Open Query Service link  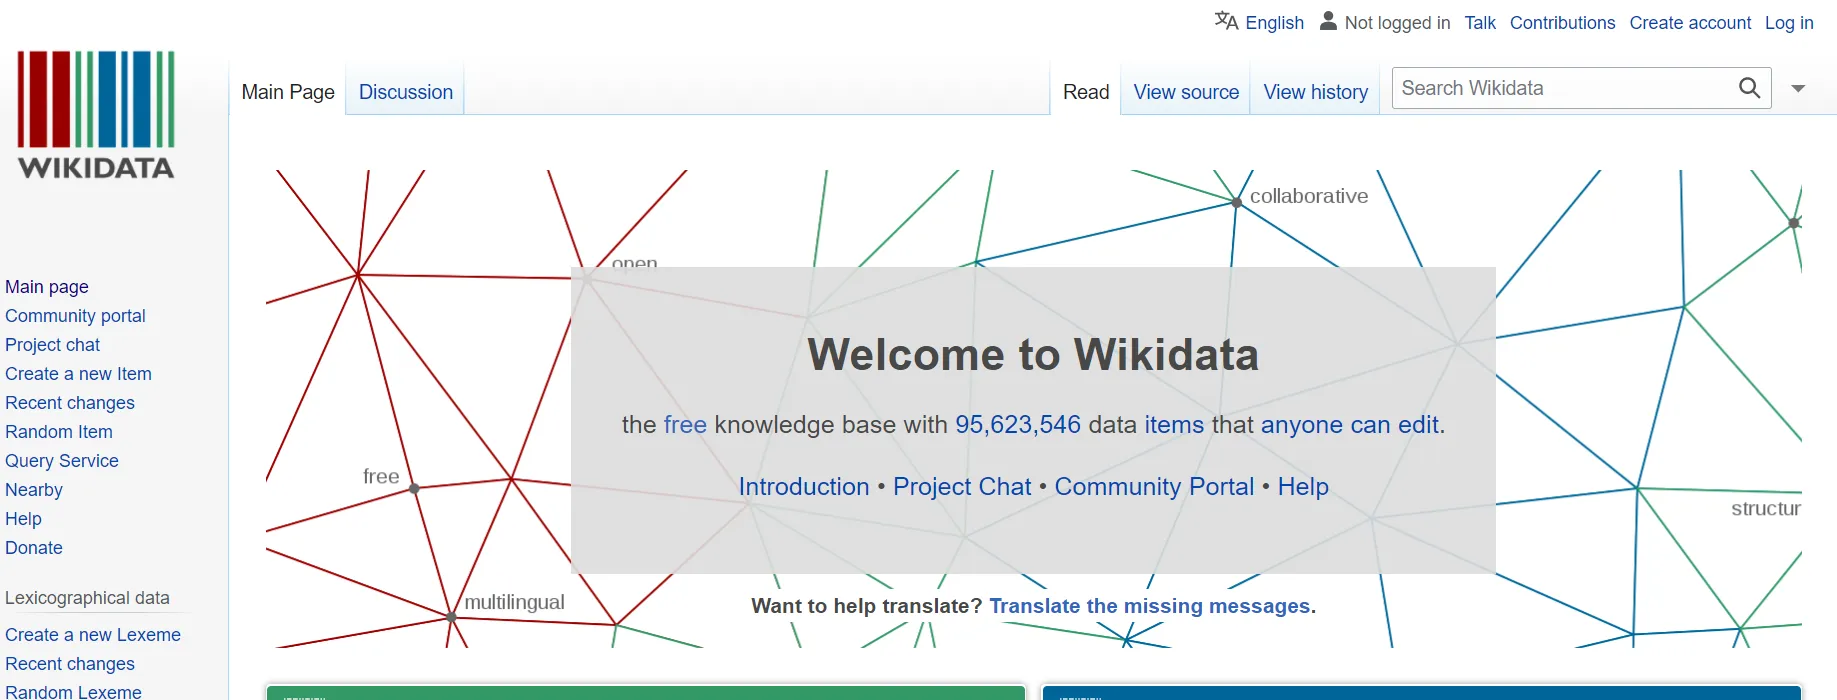coord(62,461)
